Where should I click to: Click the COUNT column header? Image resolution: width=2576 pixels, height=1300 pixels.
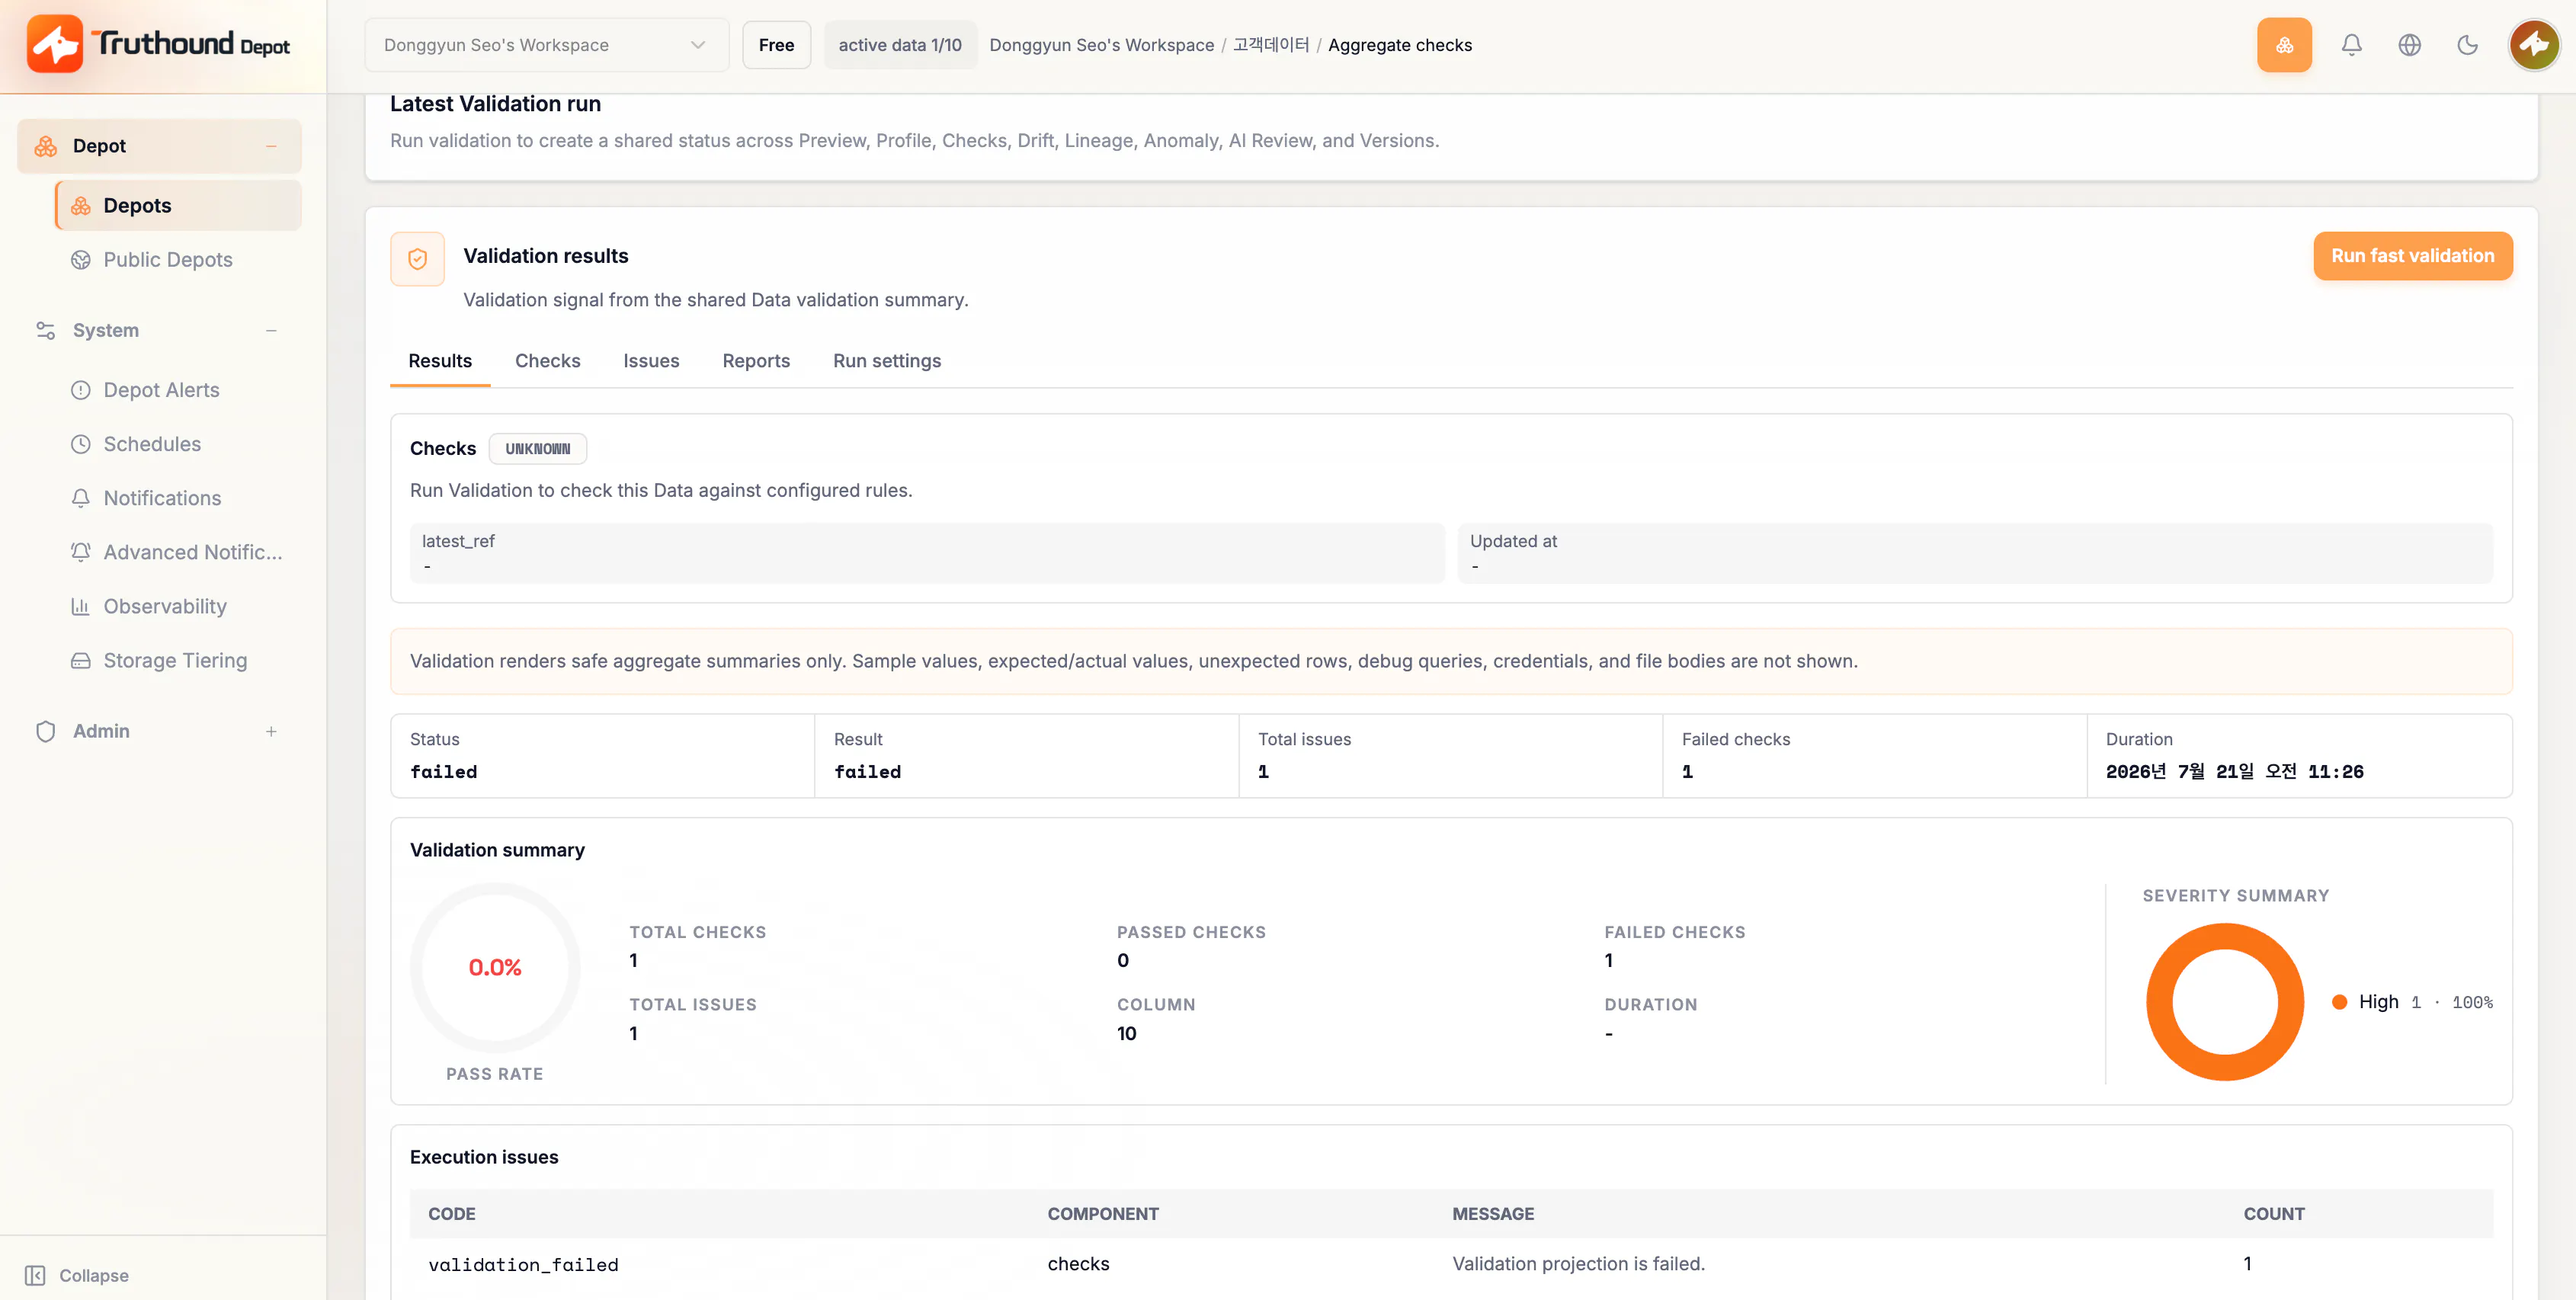click(2273, 1214)
